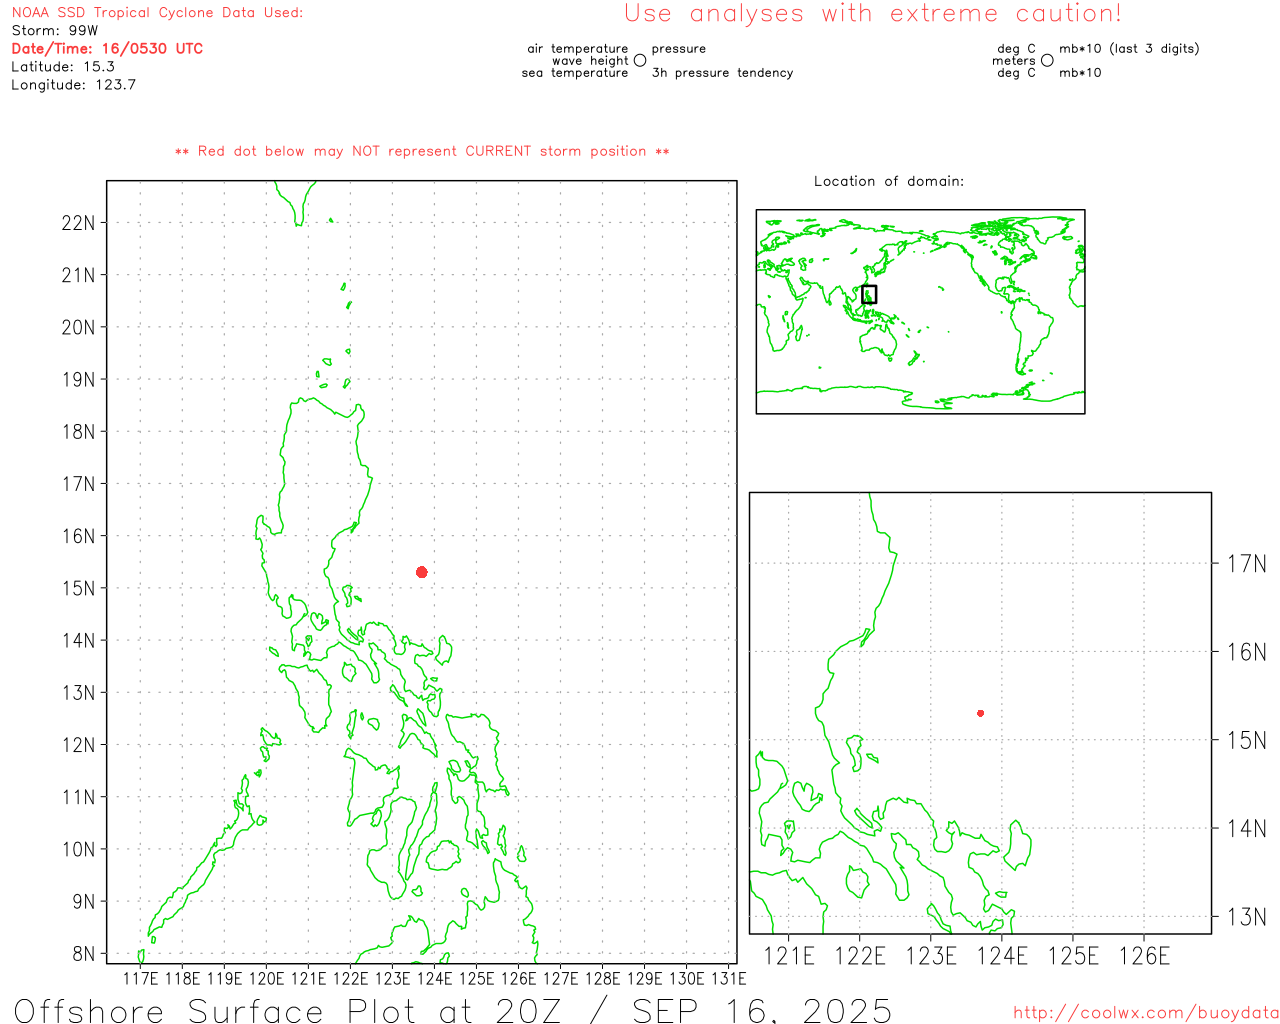Screen dimensions: 1280x1024
Task: Select the 'Longitude: 123.7' text
Action: (73, 85)
